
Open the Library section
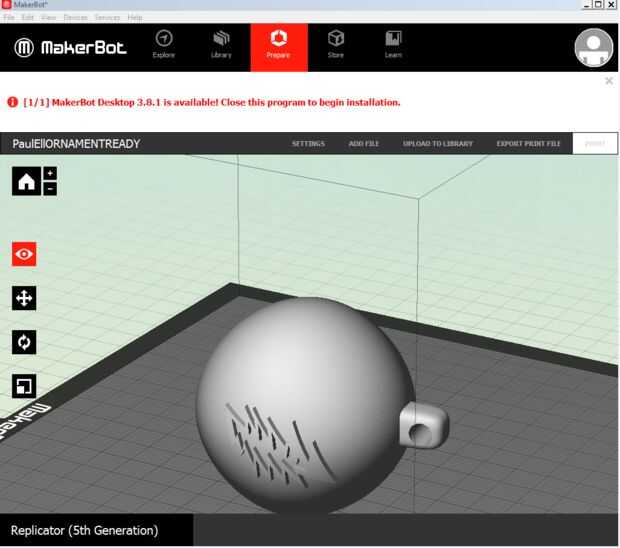(221, 45)
